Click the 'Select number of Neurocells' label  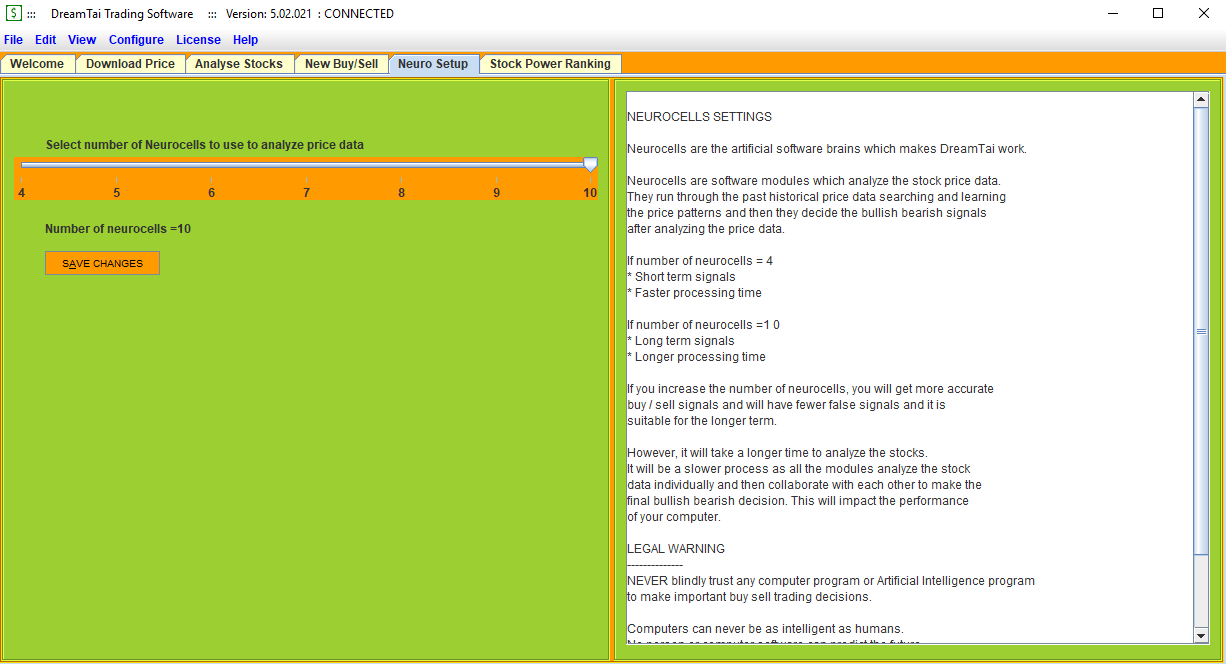coord(205,145)
